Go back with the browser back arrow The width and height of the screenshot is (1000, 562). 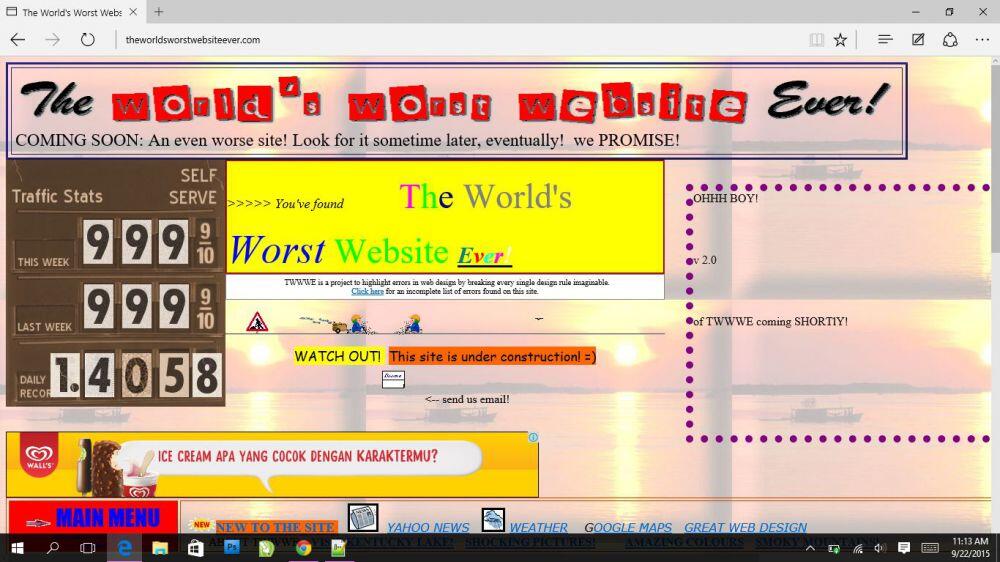coord(18,40)
